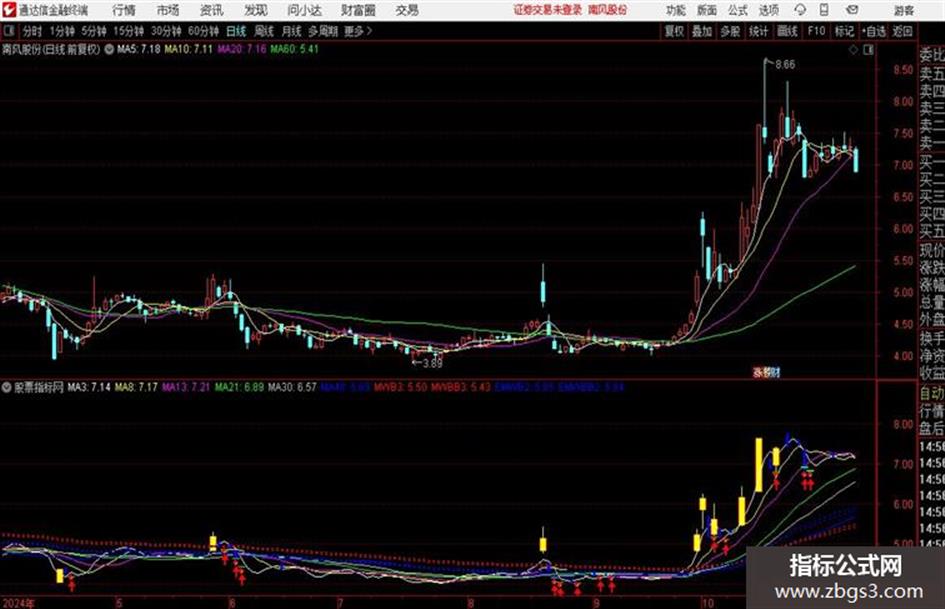Expand the 更多 period options

(x=358, y=31)
